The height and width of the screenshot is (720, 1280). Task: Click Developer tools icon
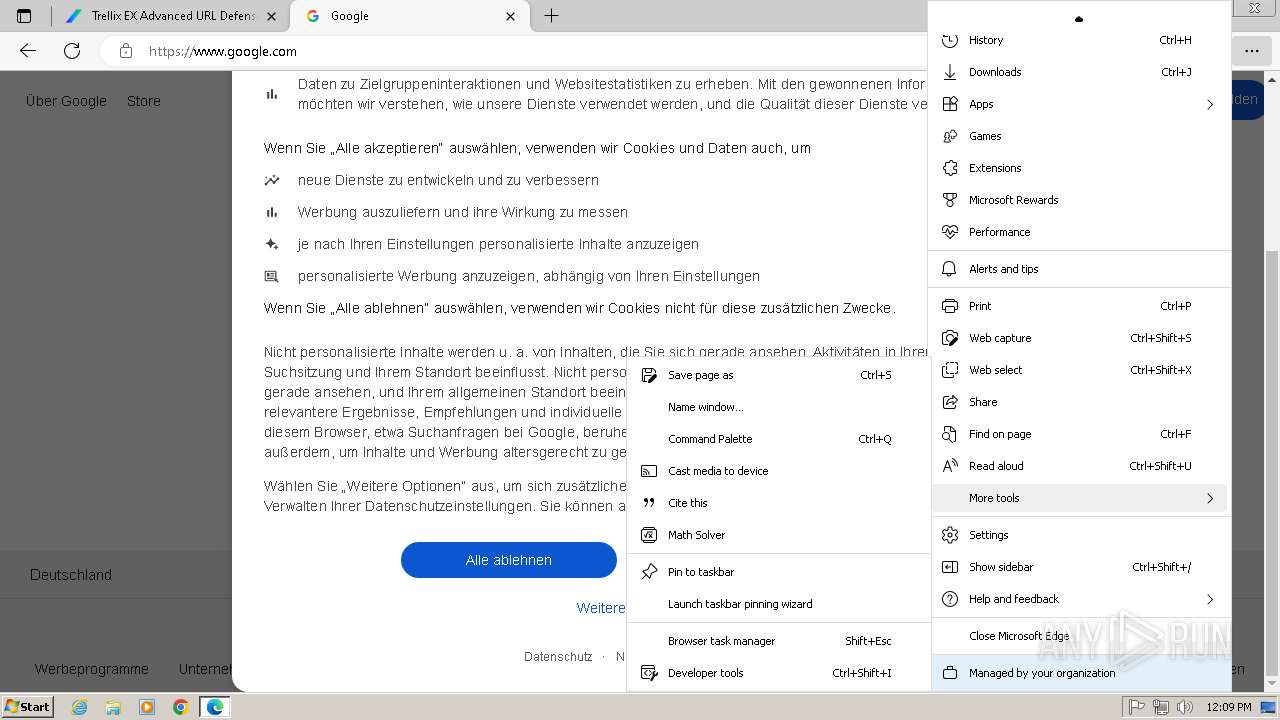pyautogui.click(x=649, y=673)
